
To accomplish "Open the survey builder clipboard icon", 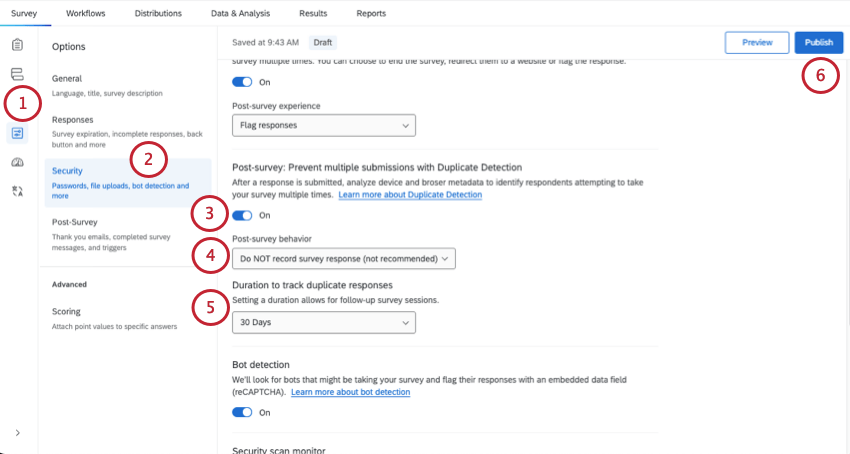I will [17, 44].
